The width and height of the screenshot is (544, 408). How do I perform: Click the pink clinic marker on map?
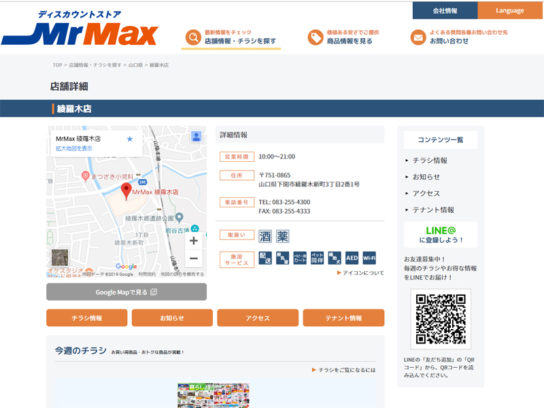pyautogui.click(x=85, y=176)
